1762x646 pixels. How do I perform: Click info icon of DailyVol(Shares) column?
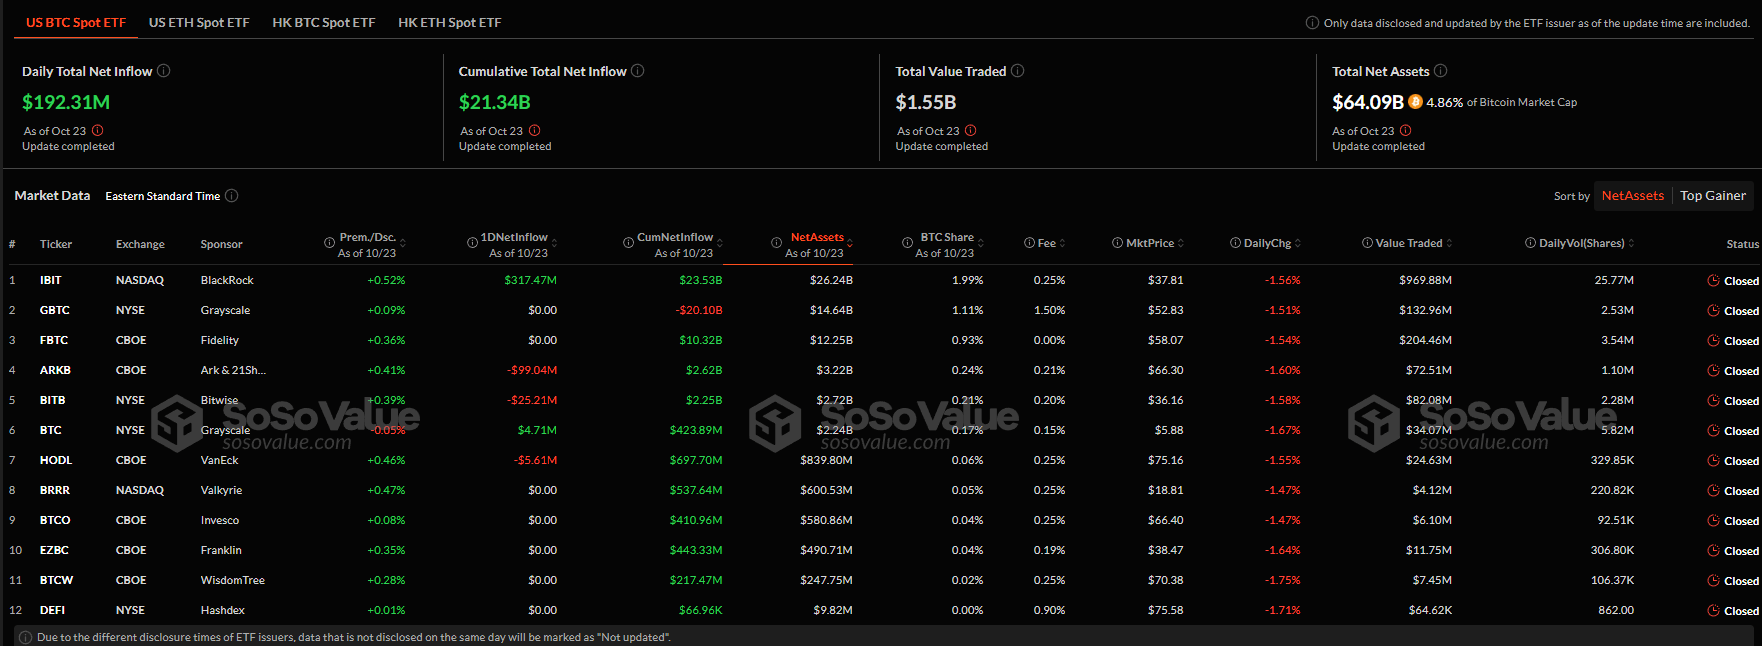tap(1531, 243)
